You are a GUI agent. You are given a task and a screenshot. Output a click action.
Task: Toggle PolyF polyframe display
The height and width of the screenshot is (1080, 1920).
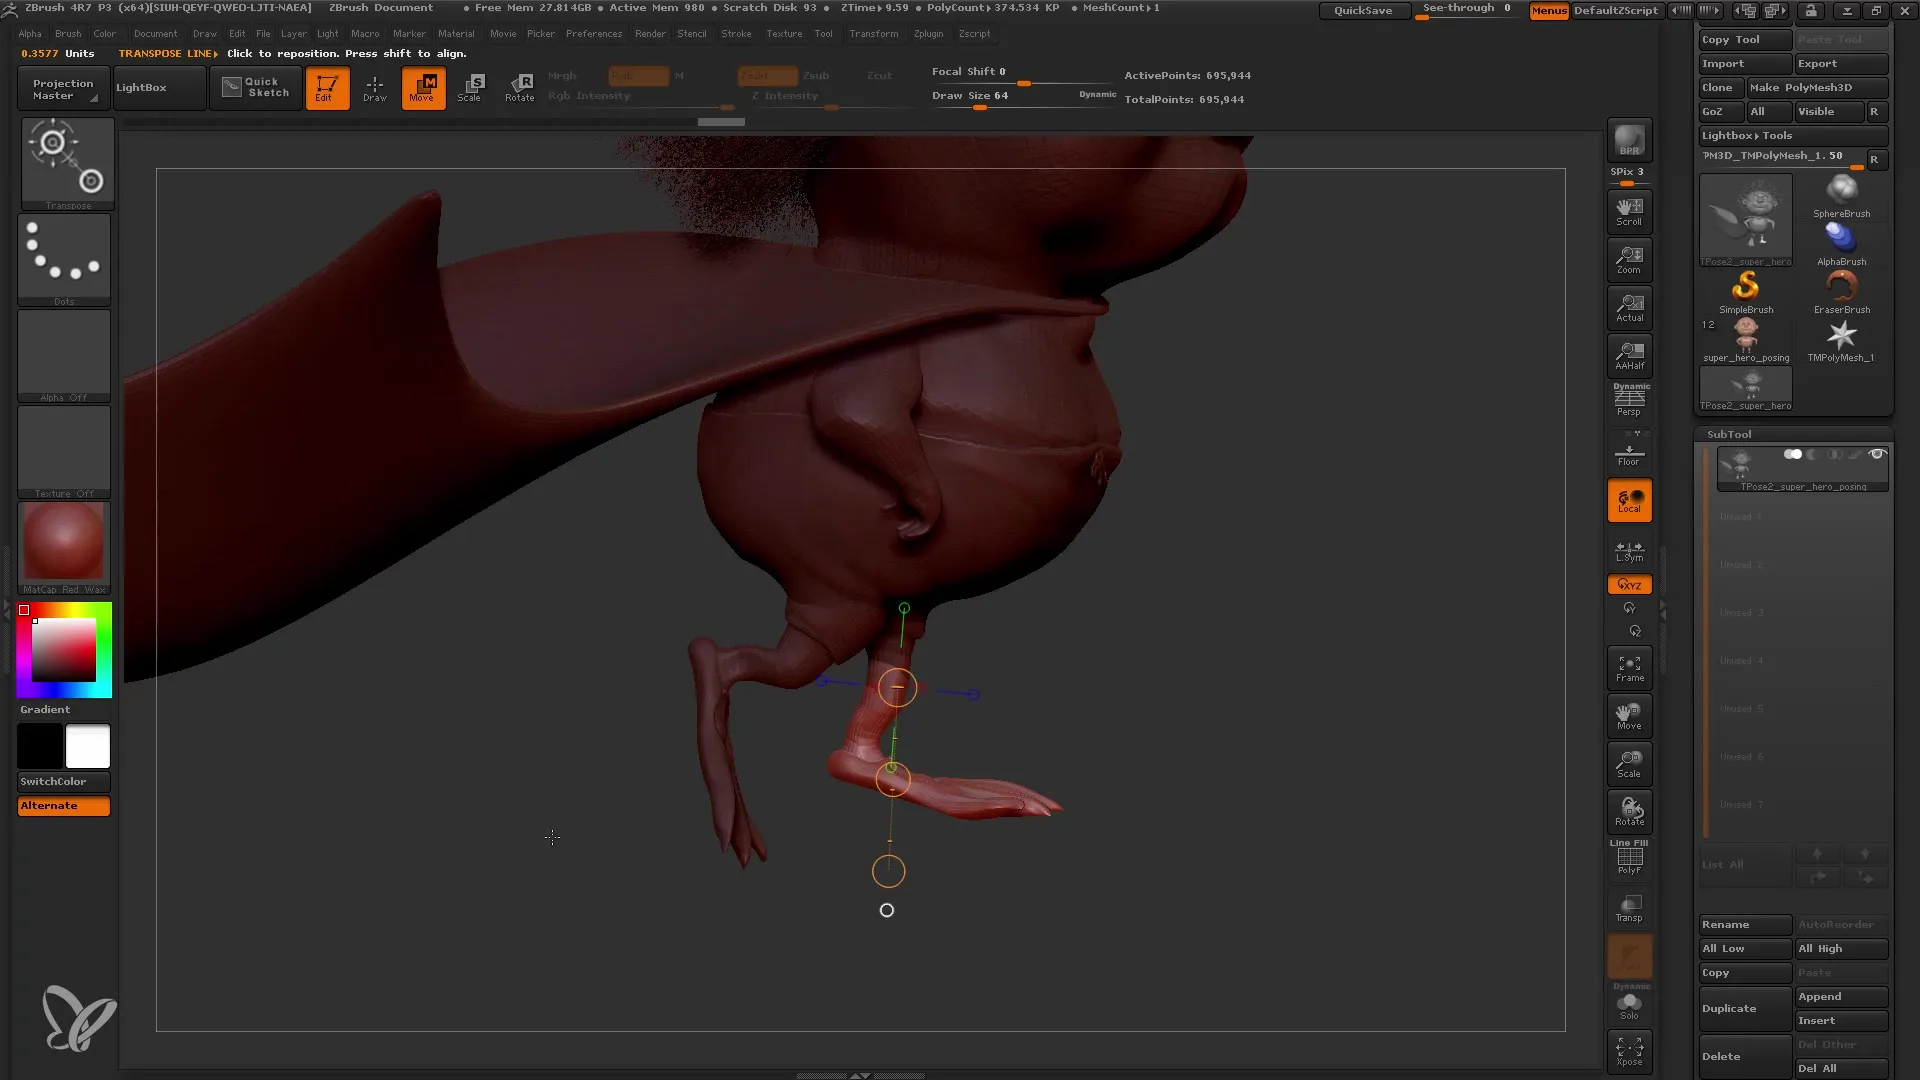[x=1629, y=858]
